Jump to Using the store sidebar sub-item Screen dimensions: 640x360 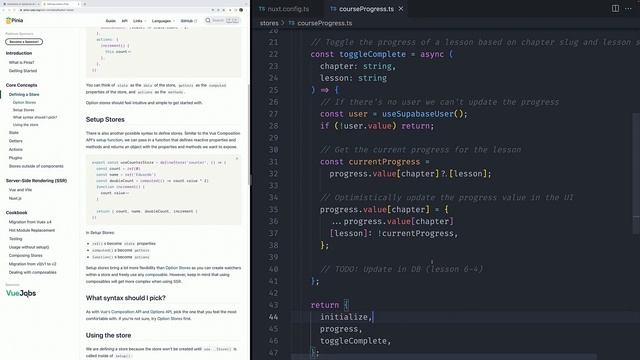click(26, 125)
